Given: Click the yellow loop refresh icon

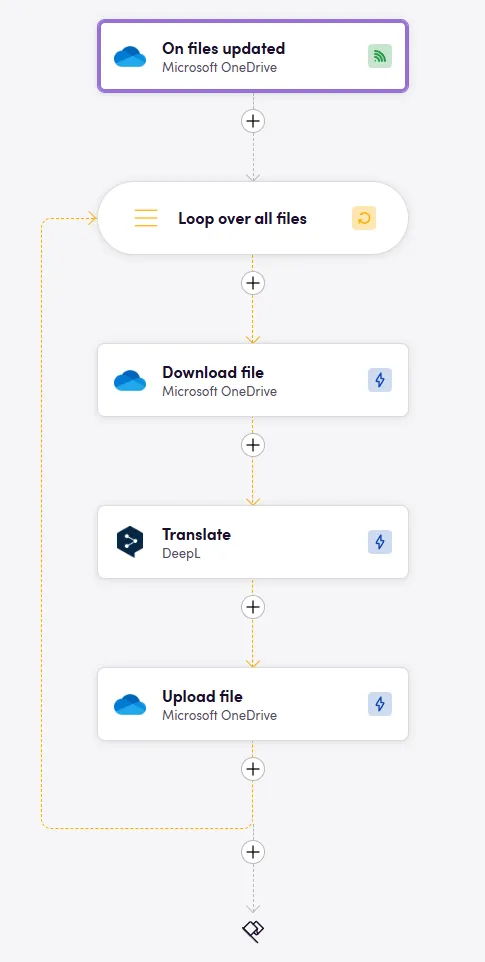Looking at the screenshot, I should (364, 218).
